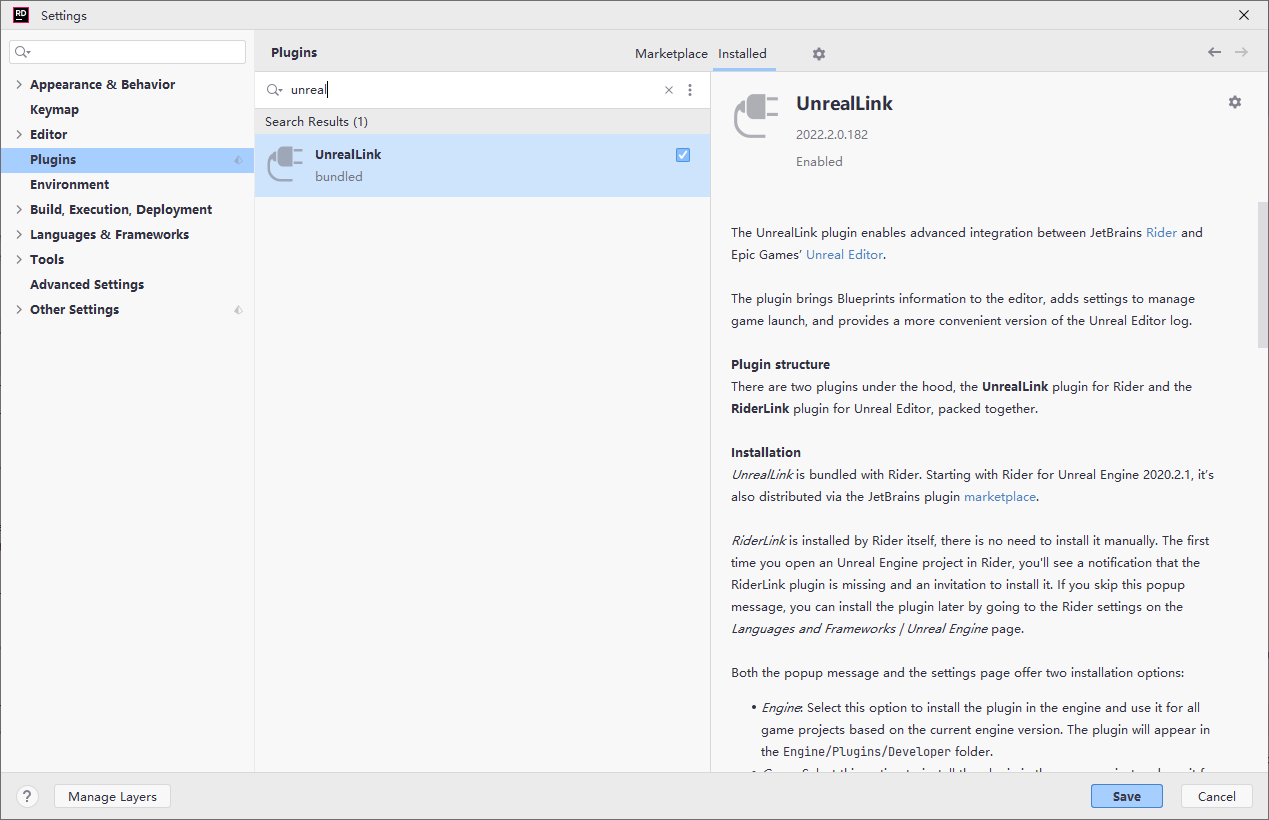Screen dimensions: 1269x820
Task: Expand Build, Execution, Deployment node
Action: (x=19, y=210)
